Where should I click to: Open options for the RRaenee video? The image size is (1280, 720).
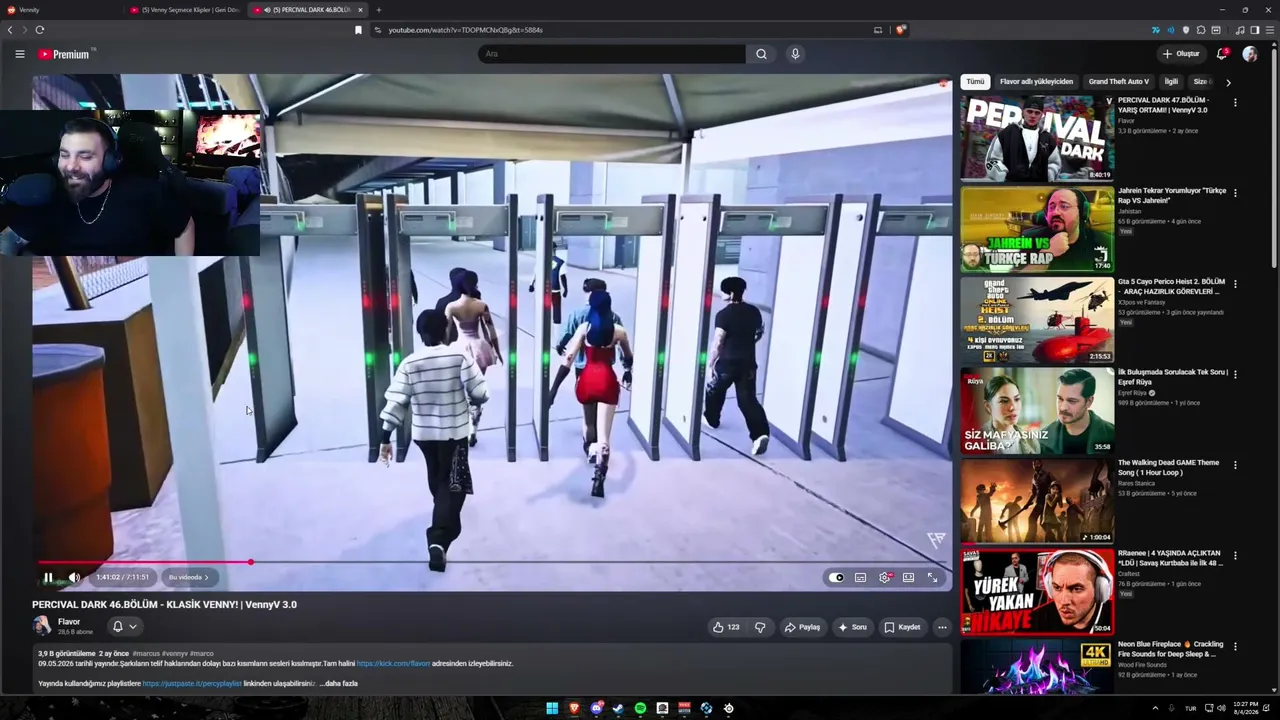click(x=1235, y=555)
